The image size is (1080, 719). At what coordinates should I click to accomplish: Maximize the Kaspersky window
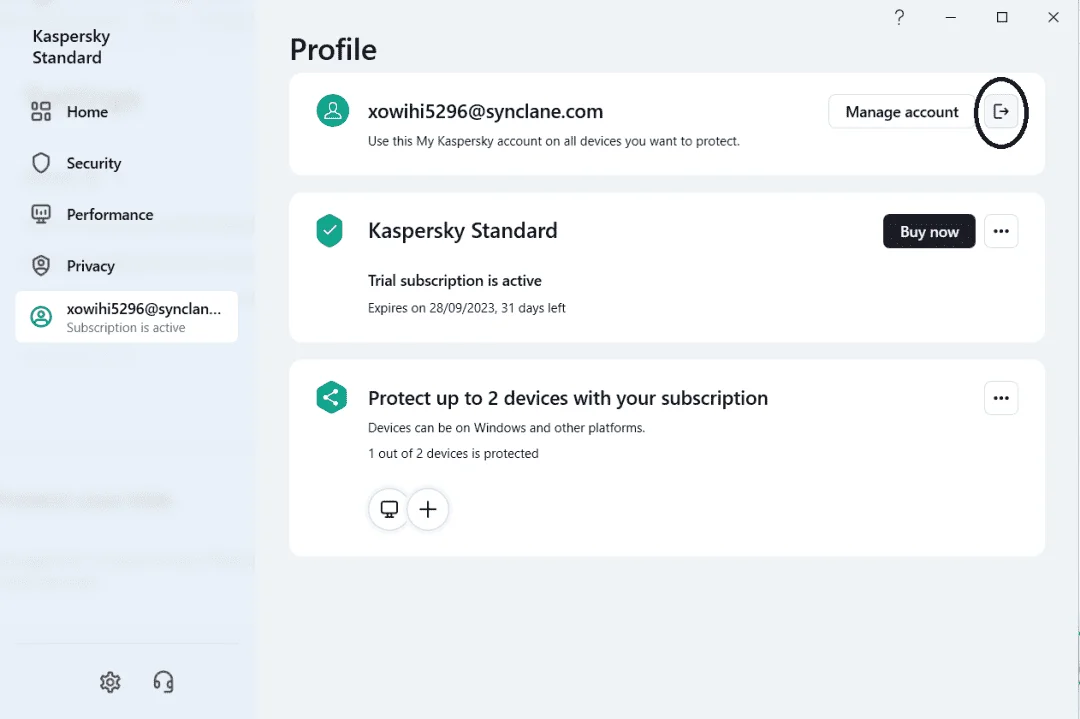click(x=1002, y=17)
